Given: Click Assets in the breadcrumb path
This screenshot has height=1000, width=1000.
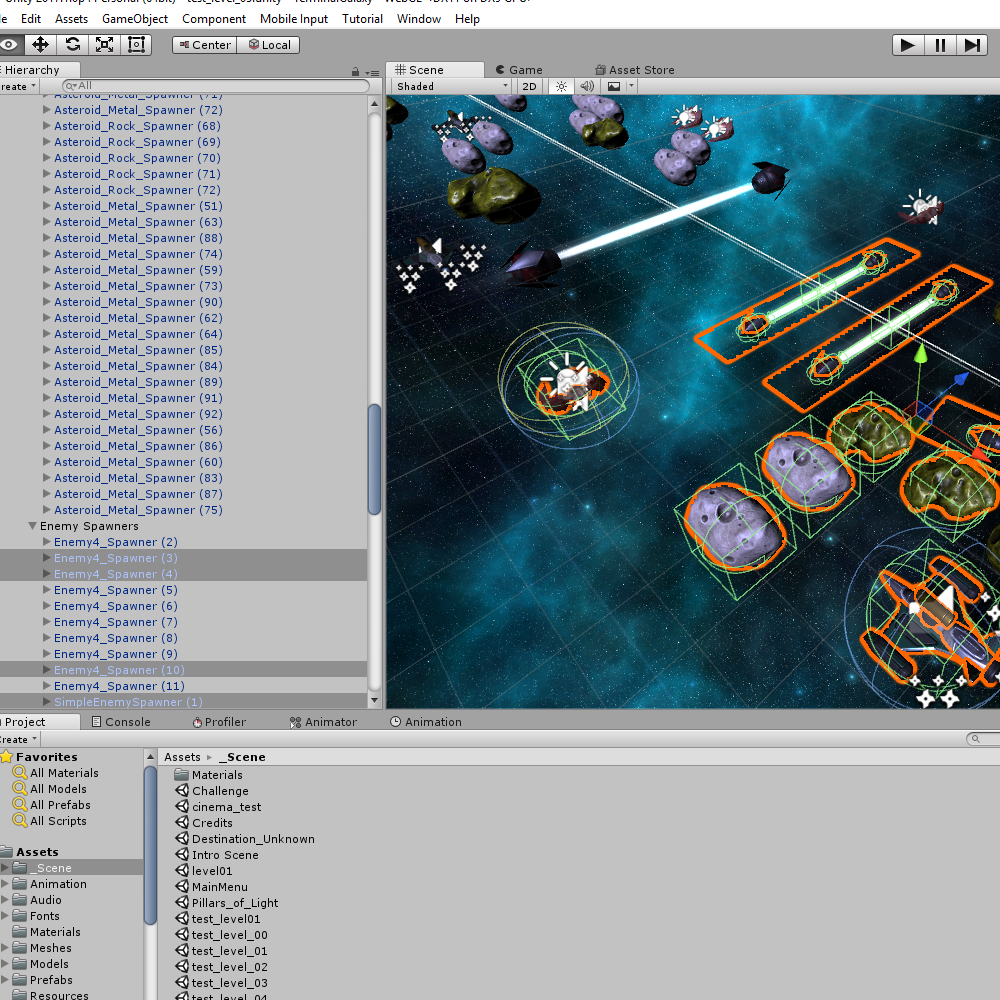Looking at the screenshot, I should (x=182, y=757).
